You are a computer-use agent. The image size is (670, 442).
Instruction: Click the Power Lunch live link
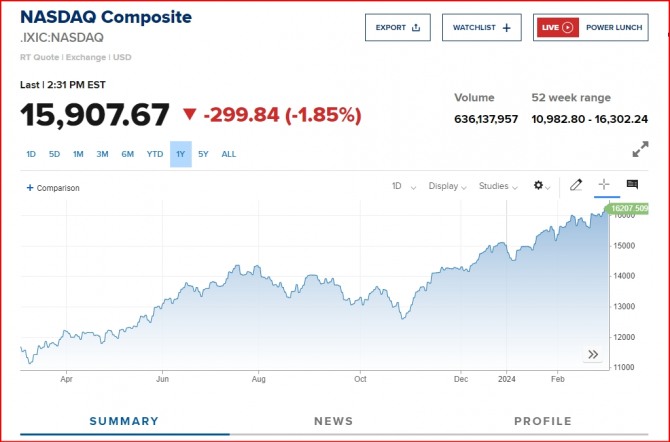[614, 28]
